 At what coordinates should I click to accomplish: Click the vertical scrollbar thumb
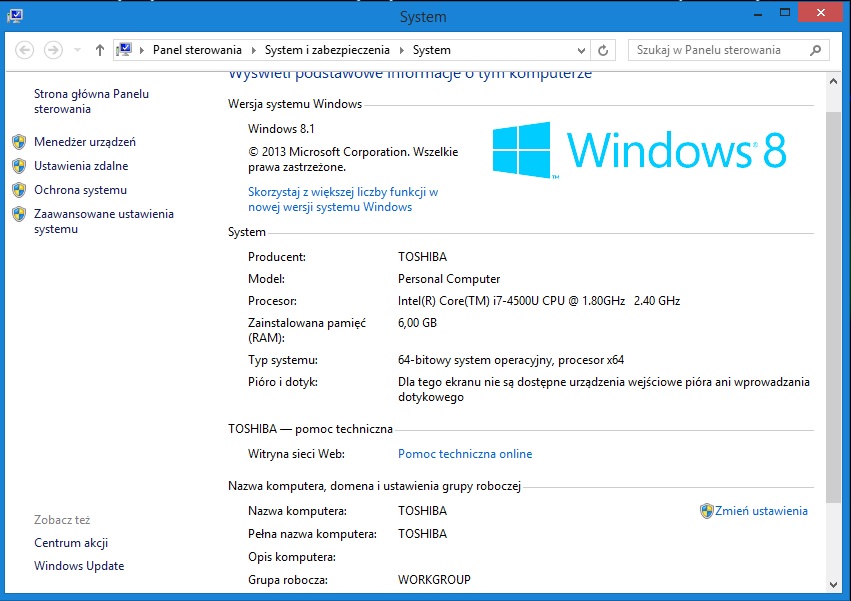(x=833, y=307)
